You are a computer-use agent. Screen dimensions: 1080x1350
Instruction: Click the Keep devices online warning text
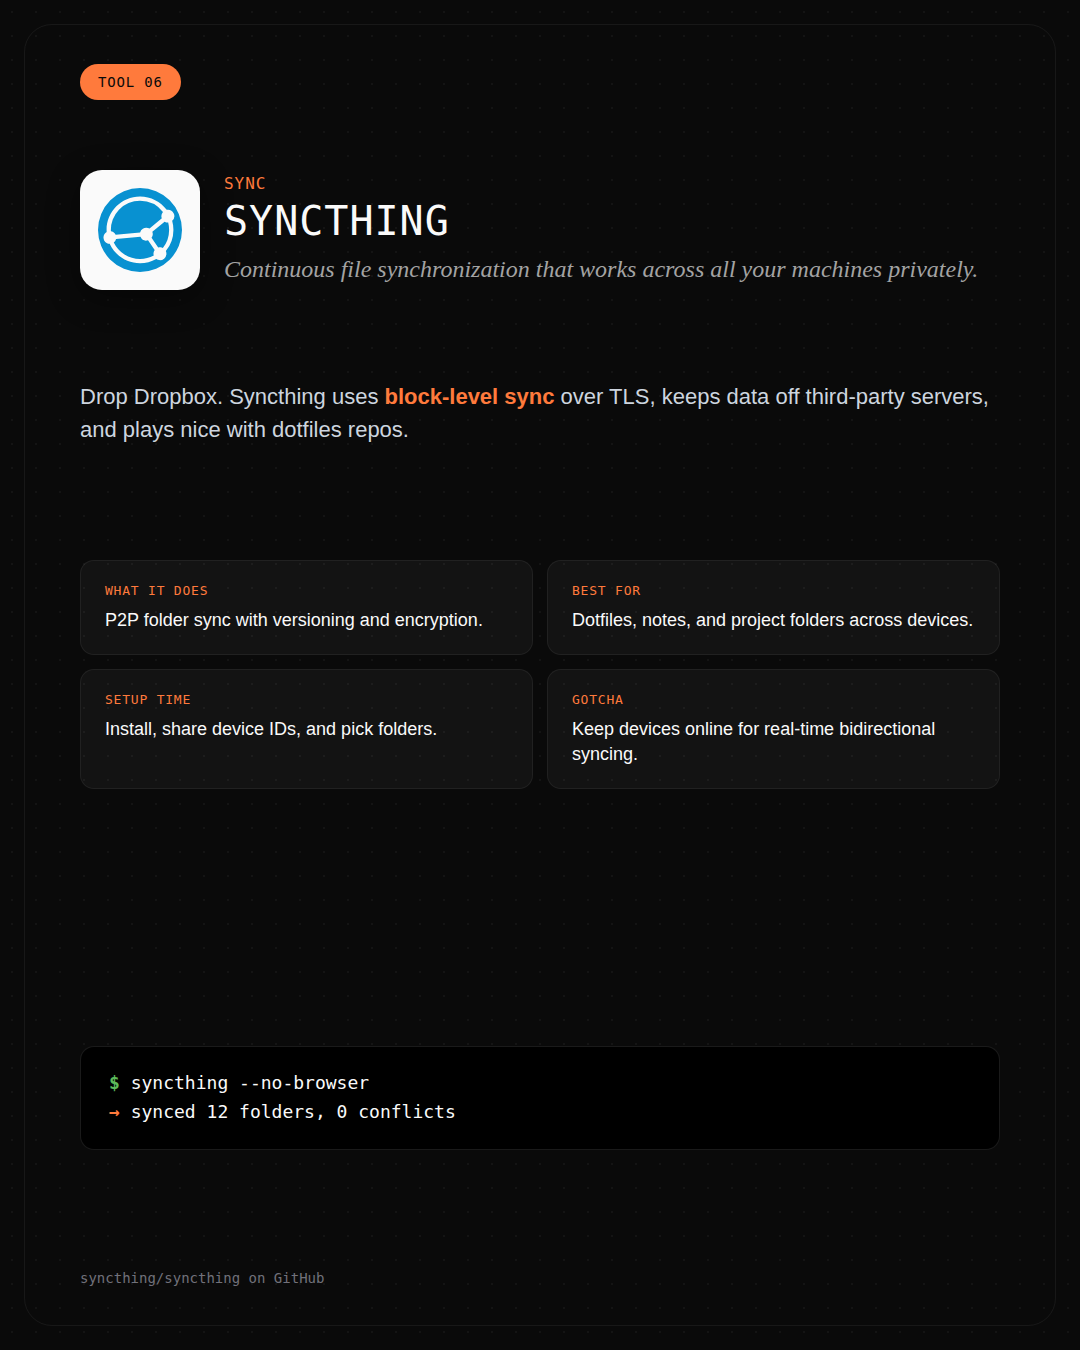click(x=754, y=741)
